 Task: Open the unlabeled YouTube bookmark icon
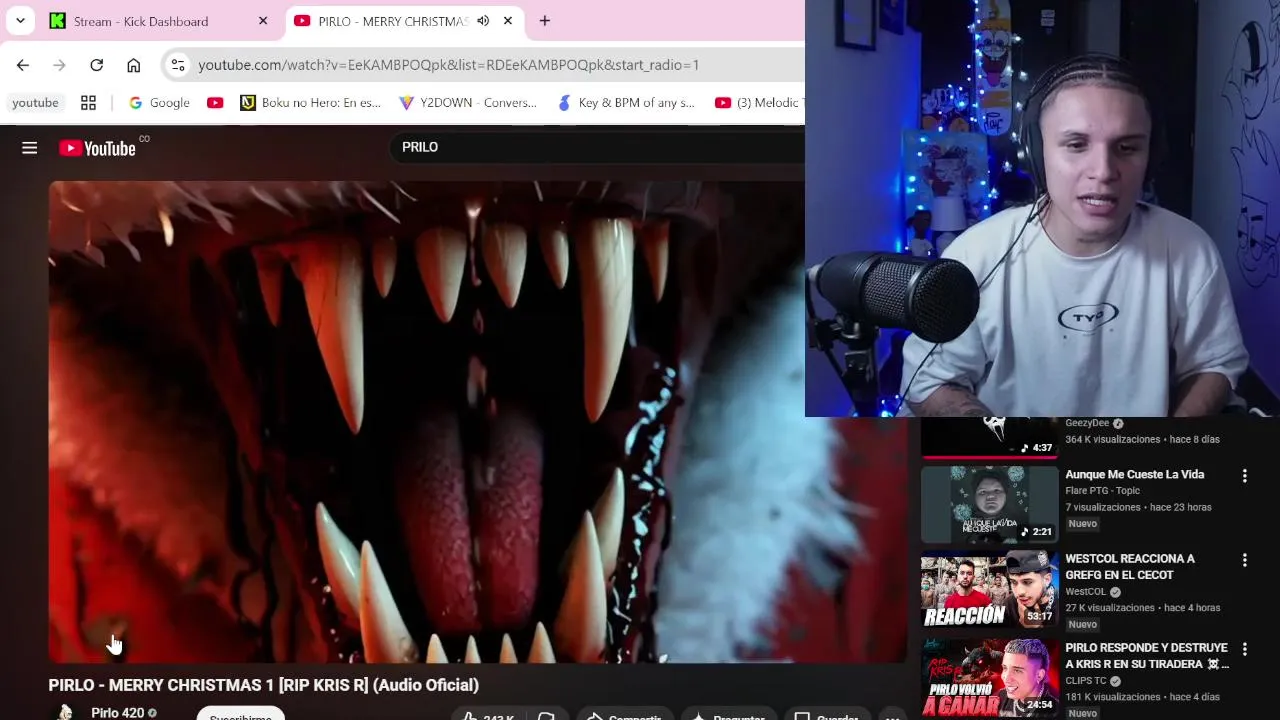click(x=215, y=103)
